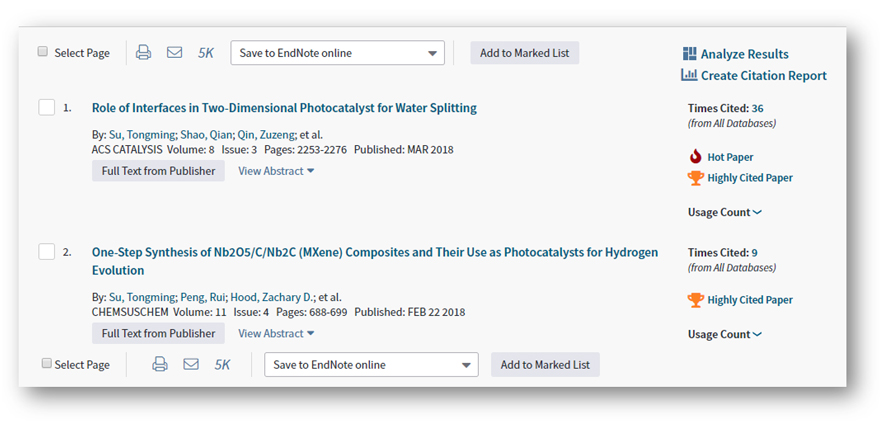Image resolution: width=886 pixels, height=422 pixels.
Task: Click the top 5K export icon
Action: pyautogui.click(x=206, y=53)
